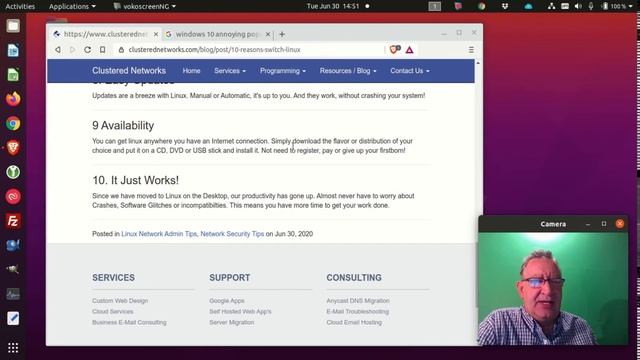This screenshot has height=360, width=640.
Task: Switch to windows 10 annoying tab
Action: coord(218,34)
